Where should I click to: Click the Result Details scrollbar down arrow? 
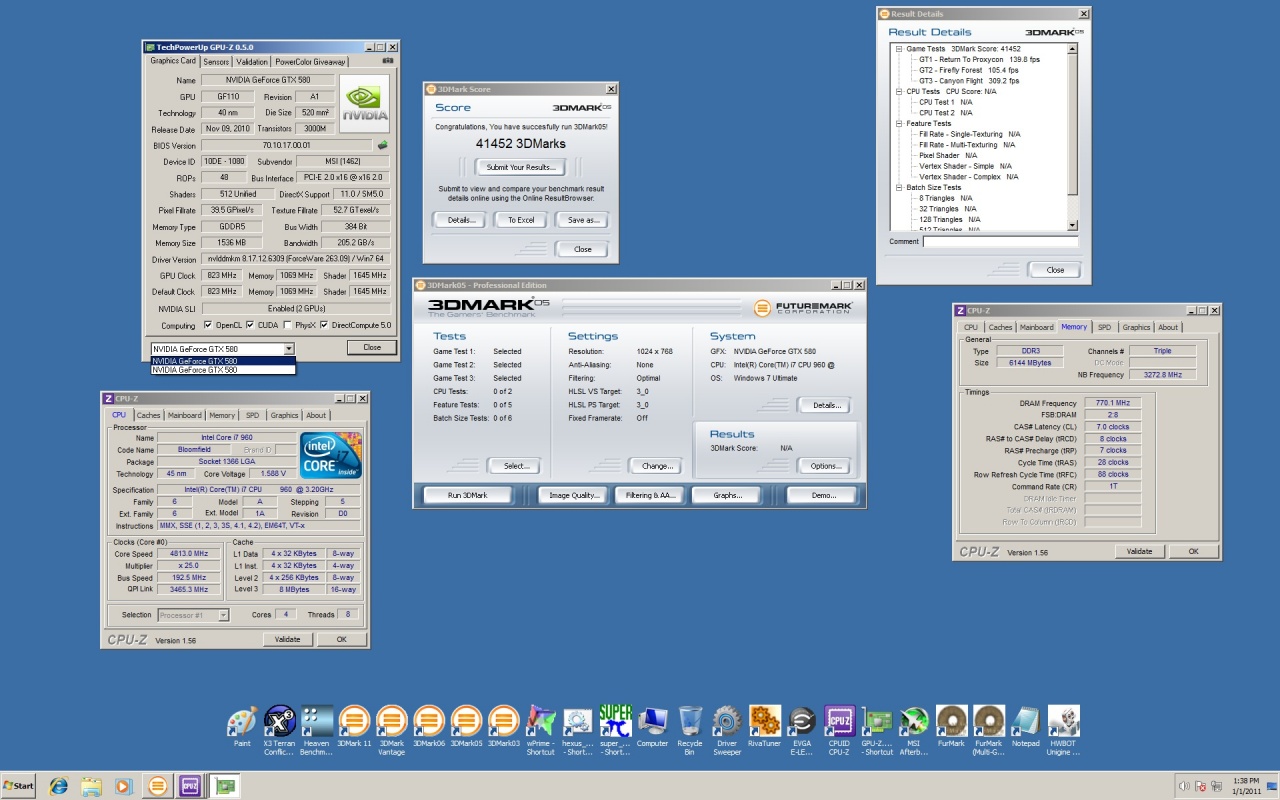tap(1073, 226)
